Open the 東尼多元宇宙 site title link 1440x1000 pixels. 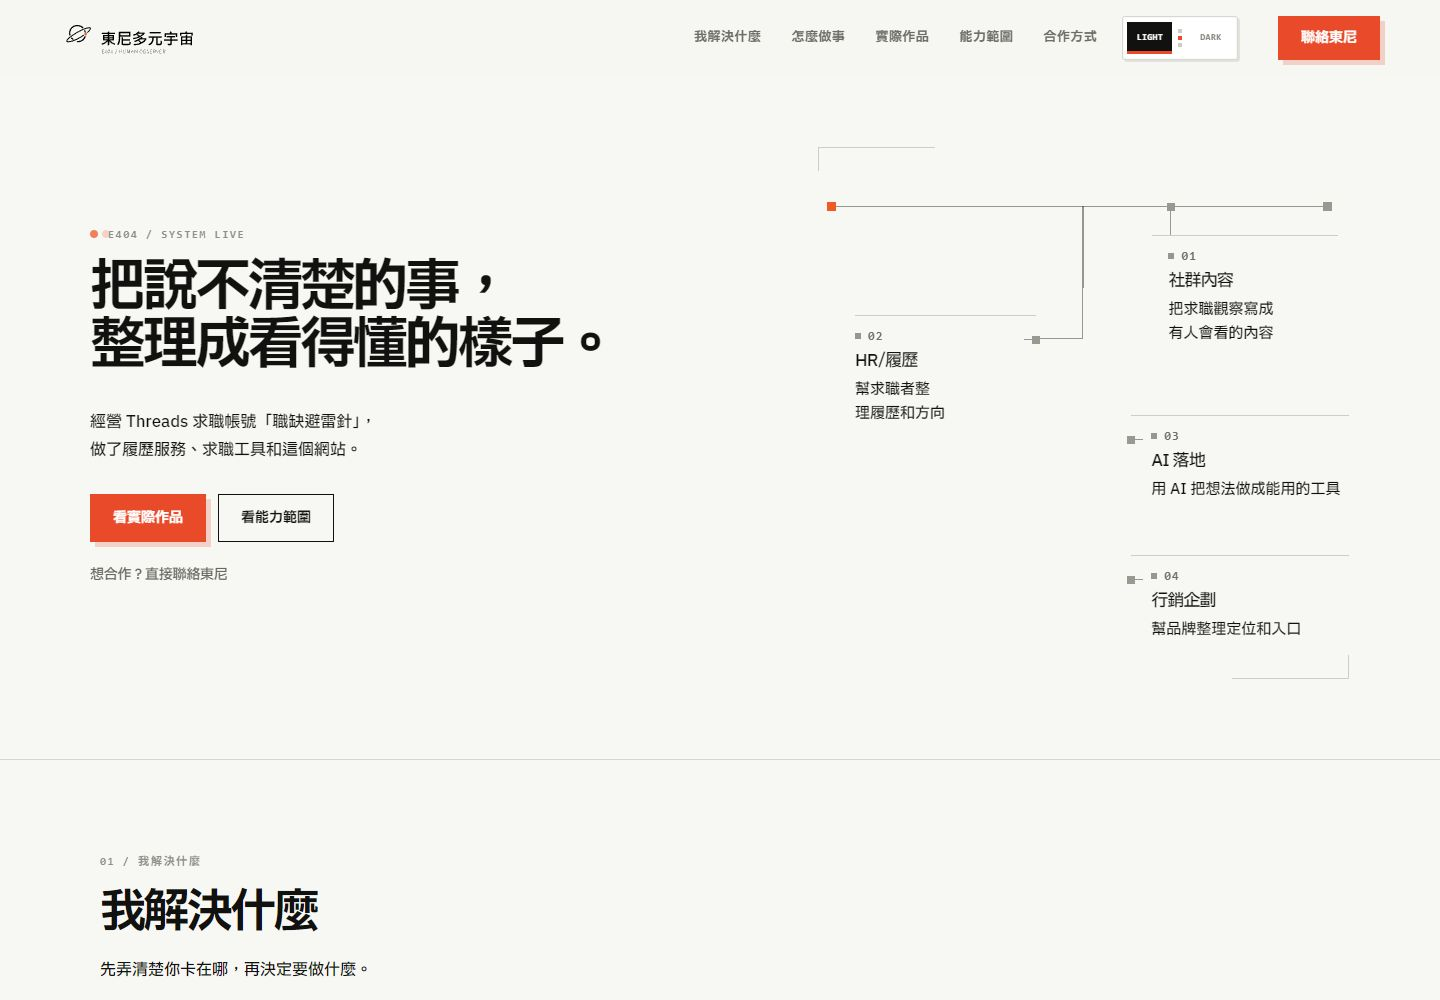coord(147,38)
